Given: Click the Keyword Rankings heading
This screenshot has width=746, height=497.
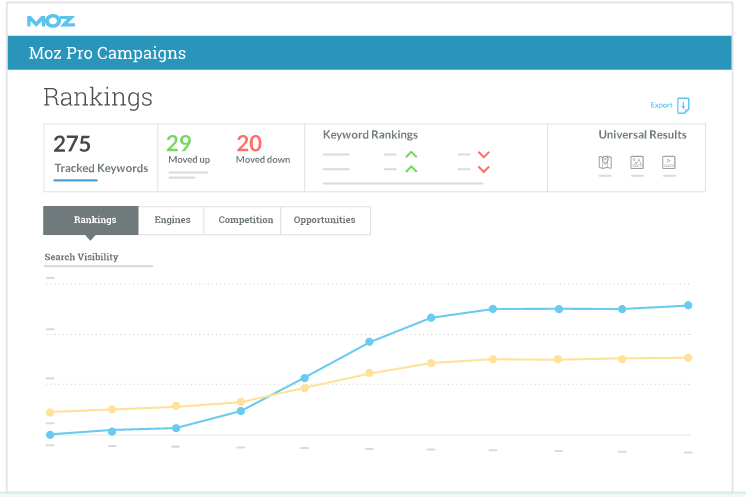Looking at the screenshot, I should (x=370, y=135).
